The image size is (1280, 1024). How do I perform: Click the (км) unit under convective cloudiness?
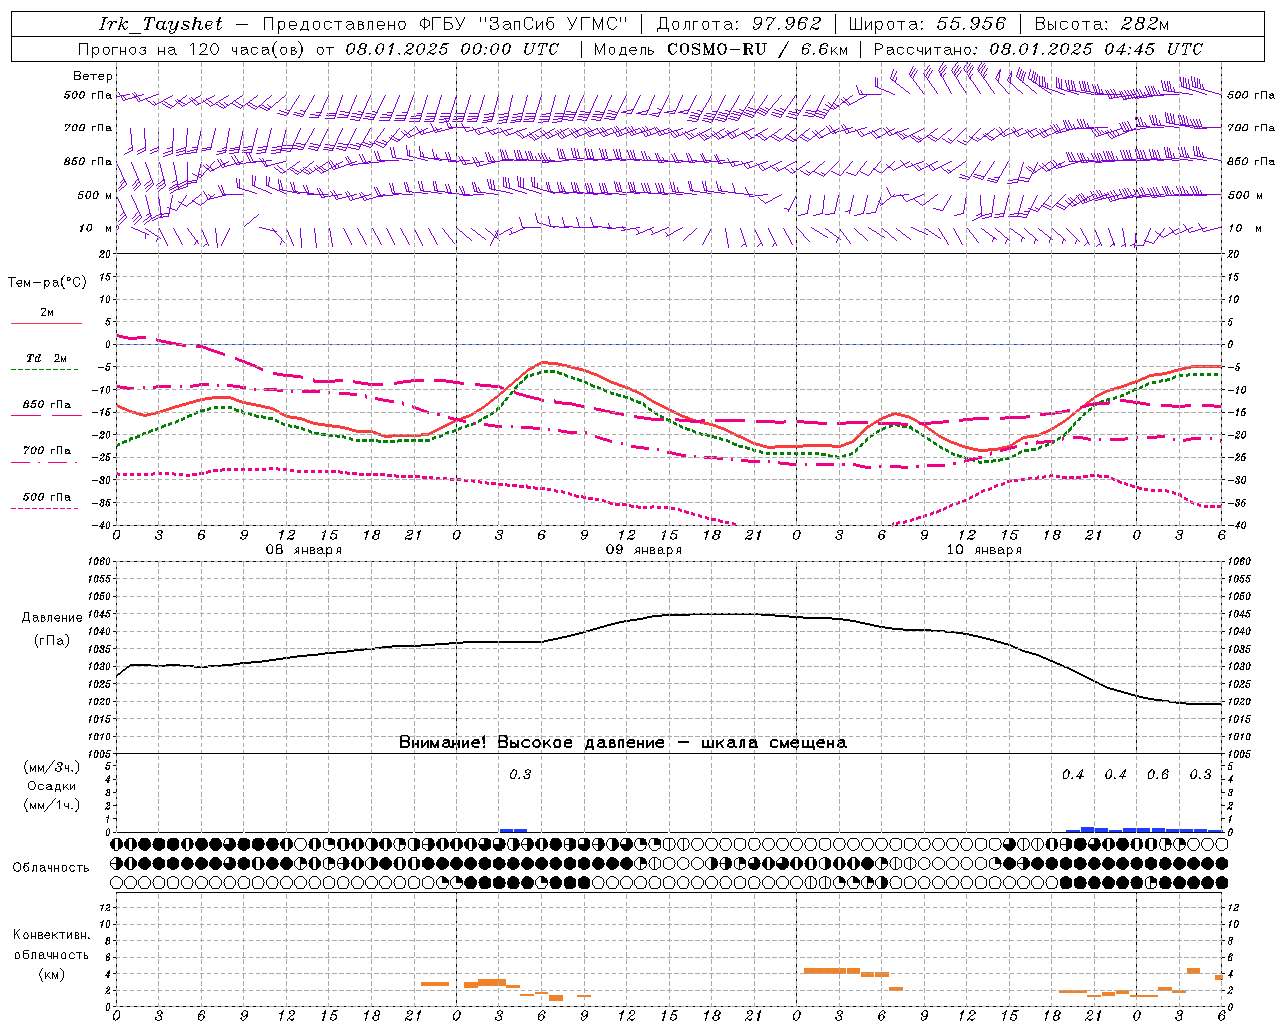tap(51, 974)
